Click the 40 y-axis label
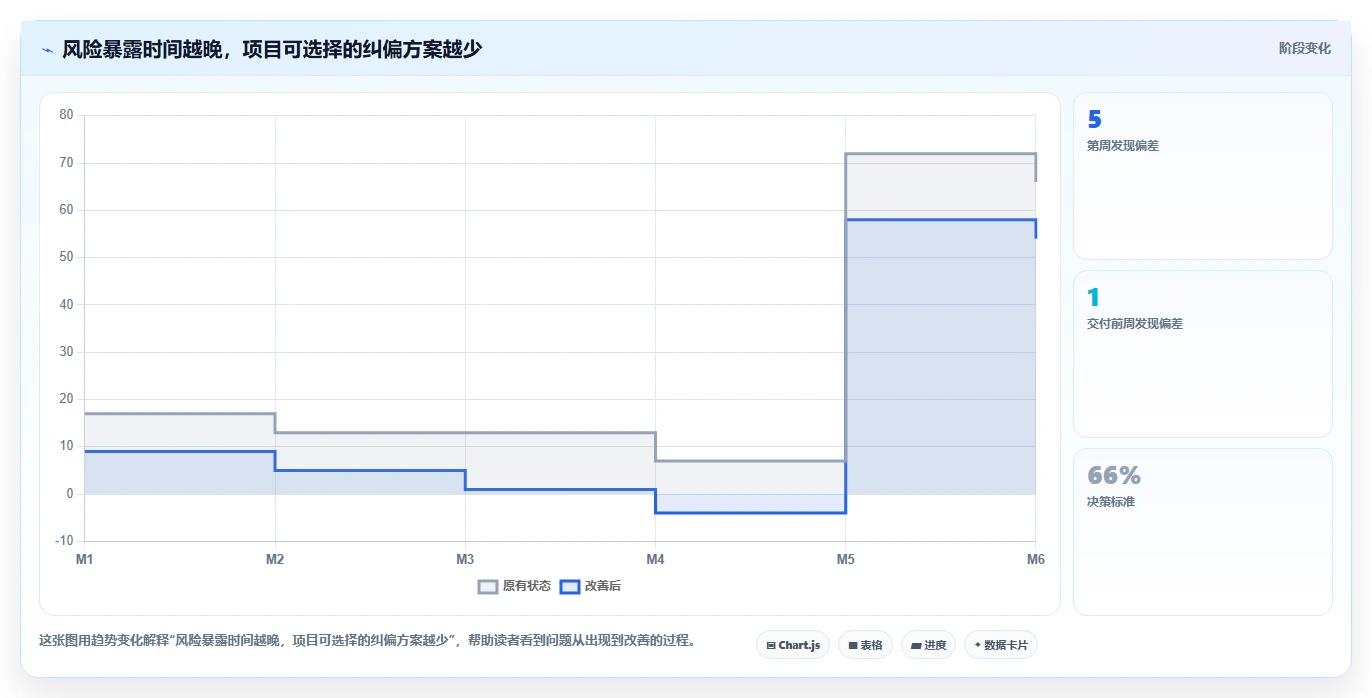The width and height of the screenshot is (1372, 698). 66,304
